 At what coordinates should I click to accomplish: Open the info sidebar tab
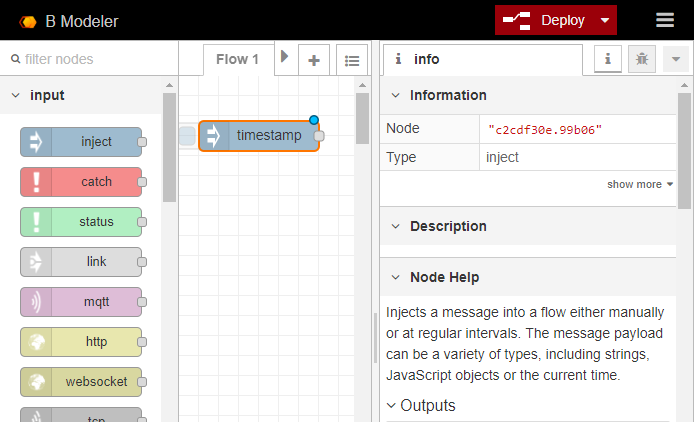482,59
